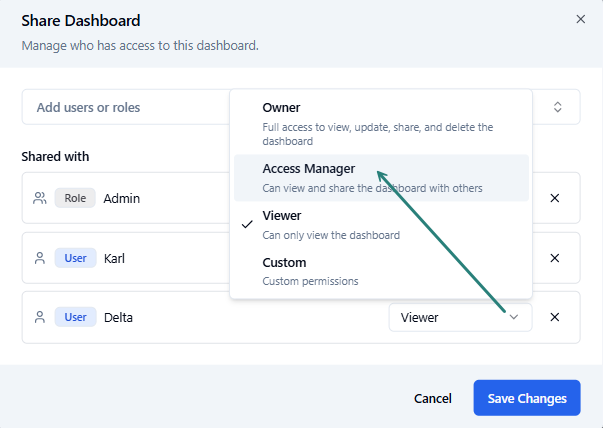Remove Delta from the shared list

[x=555, y=317]
